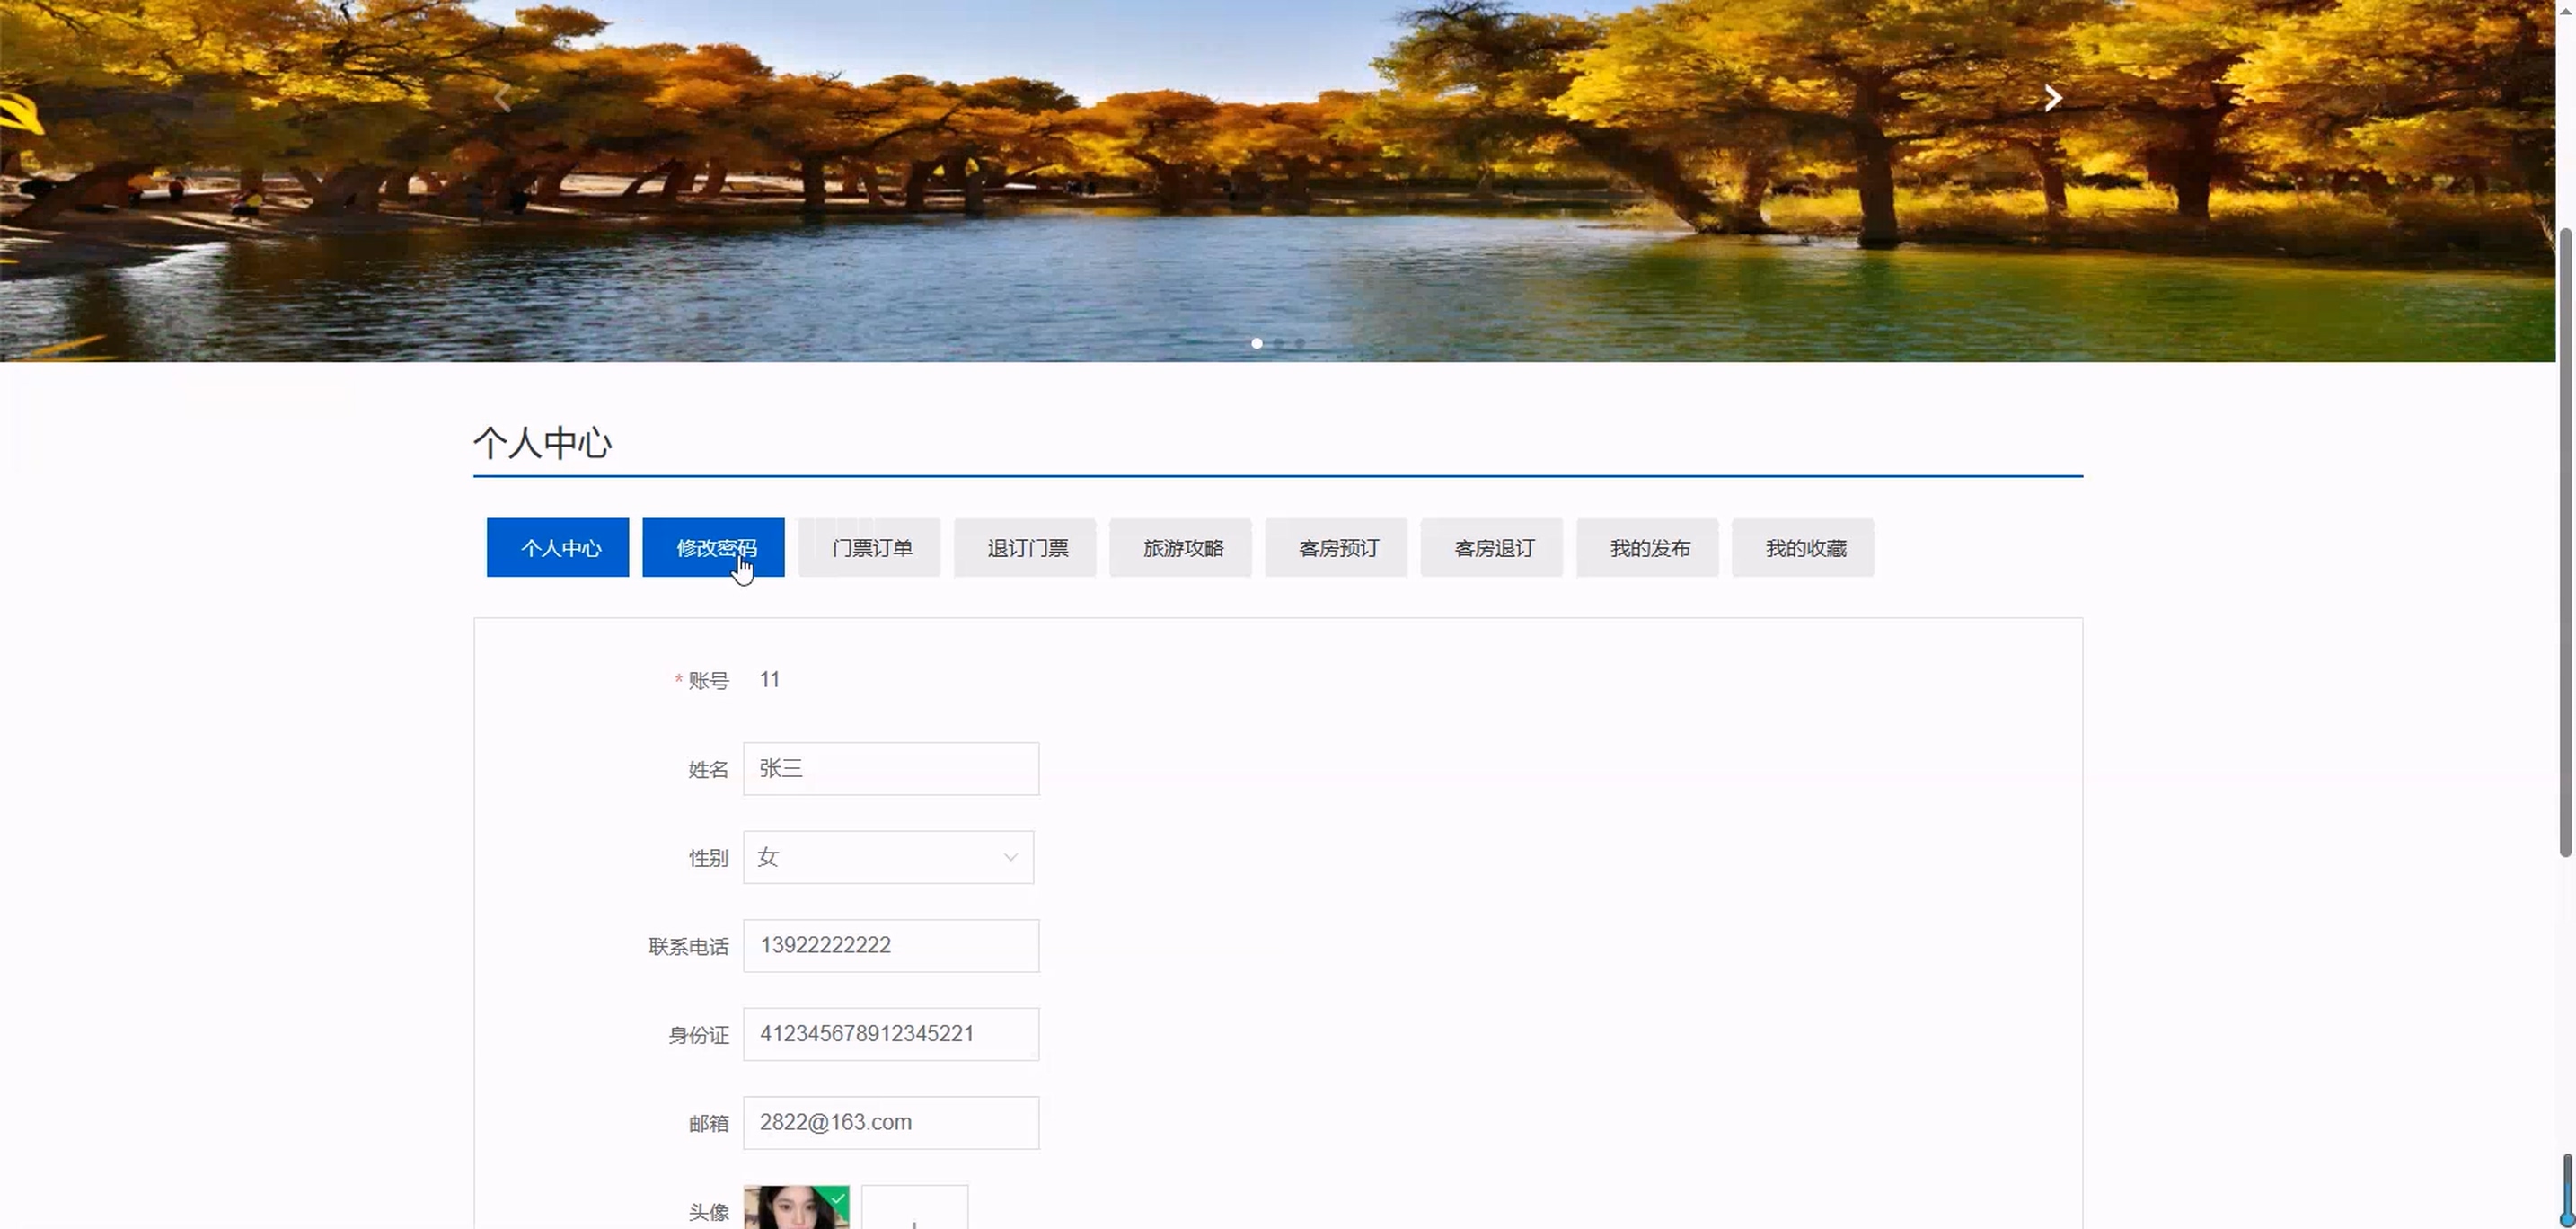Image resolution: width=2576 pixels, height=1229 pixels.
Task: Click the uploaded avatar thumbnail
Action: pos(796,1208)
